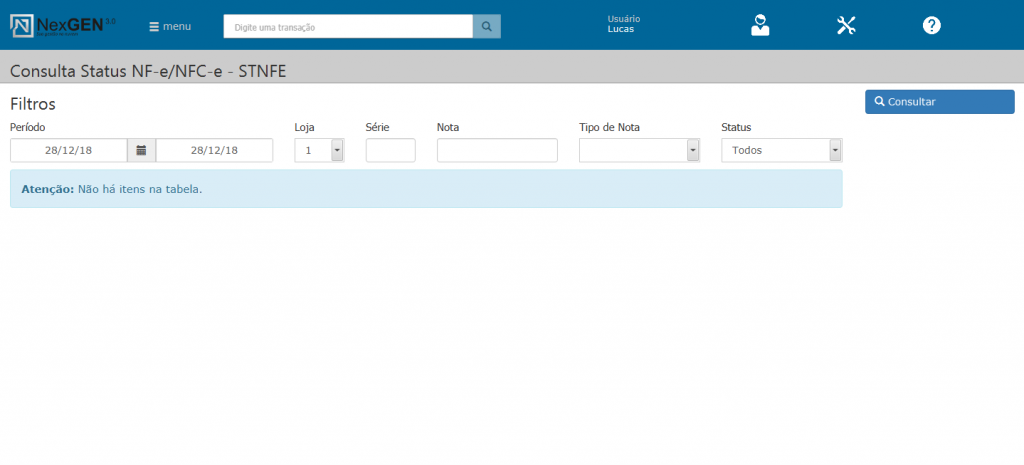1024x465 pixels.
Task: Click into the Nota input field
Action: [497, 150]
